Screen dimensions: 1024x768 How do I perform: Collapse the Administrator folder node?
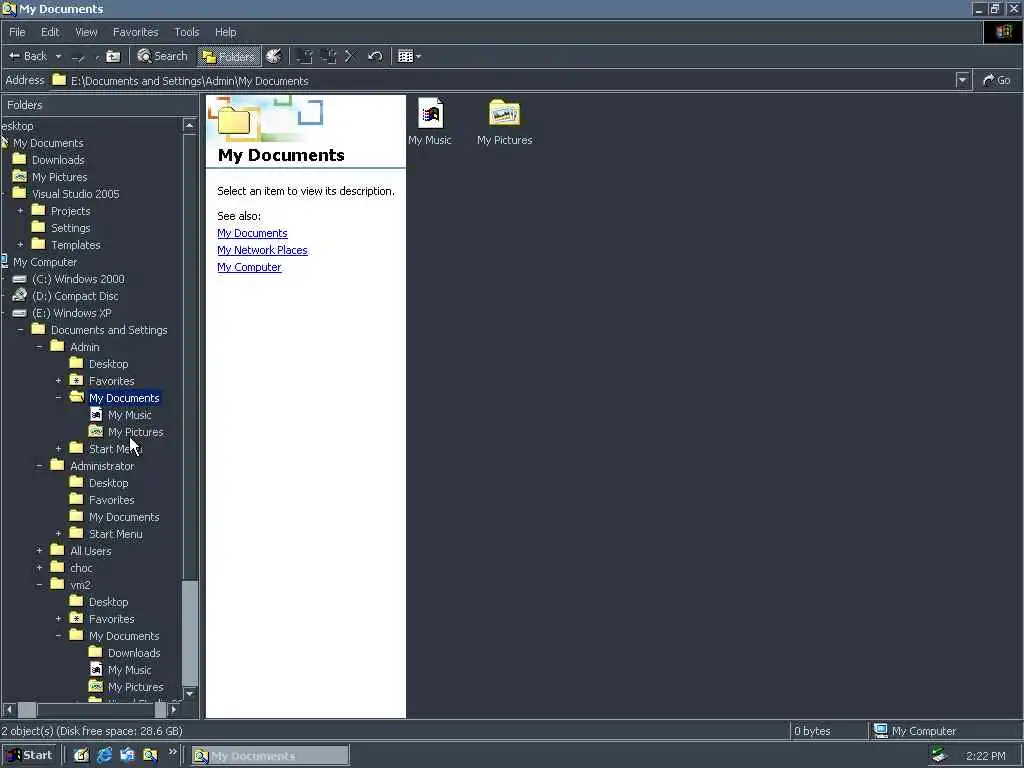click(x=39, y=466)
